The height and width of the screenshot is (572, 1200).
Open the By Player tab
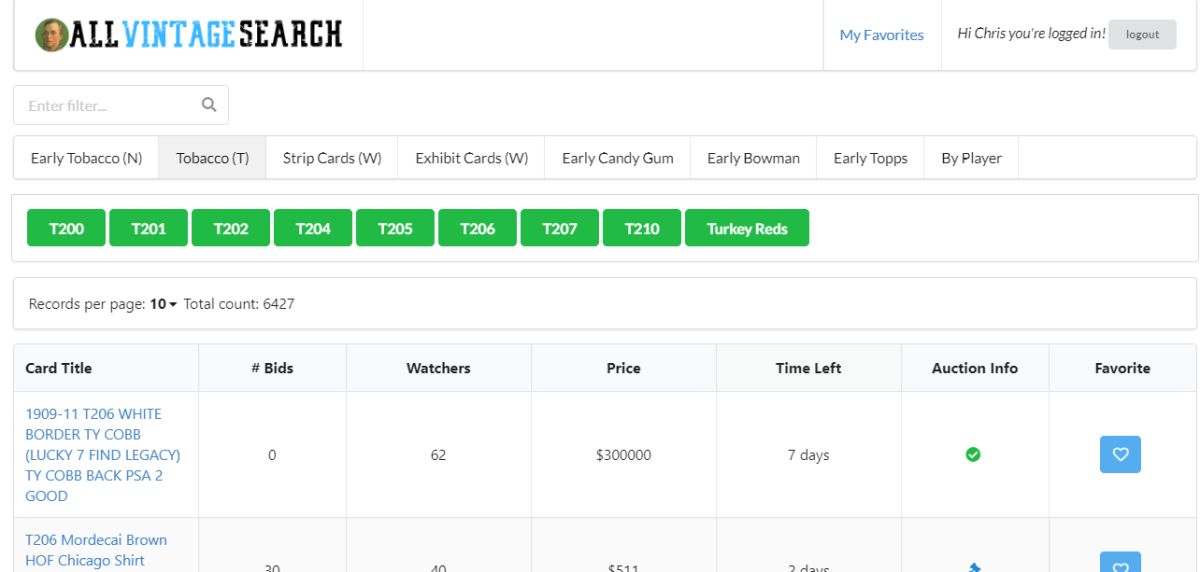(x=971, y=158)
